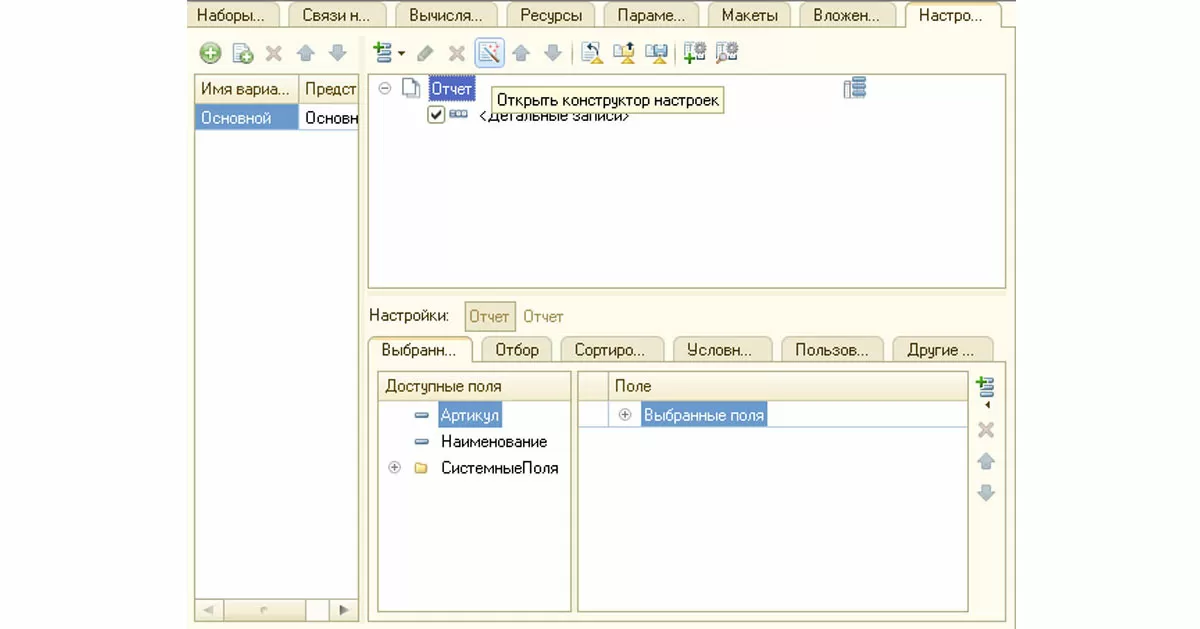Viewport: 1200px width, 629px height.
Task: Click the copy variant icon
Action: [x=242, y=54]
